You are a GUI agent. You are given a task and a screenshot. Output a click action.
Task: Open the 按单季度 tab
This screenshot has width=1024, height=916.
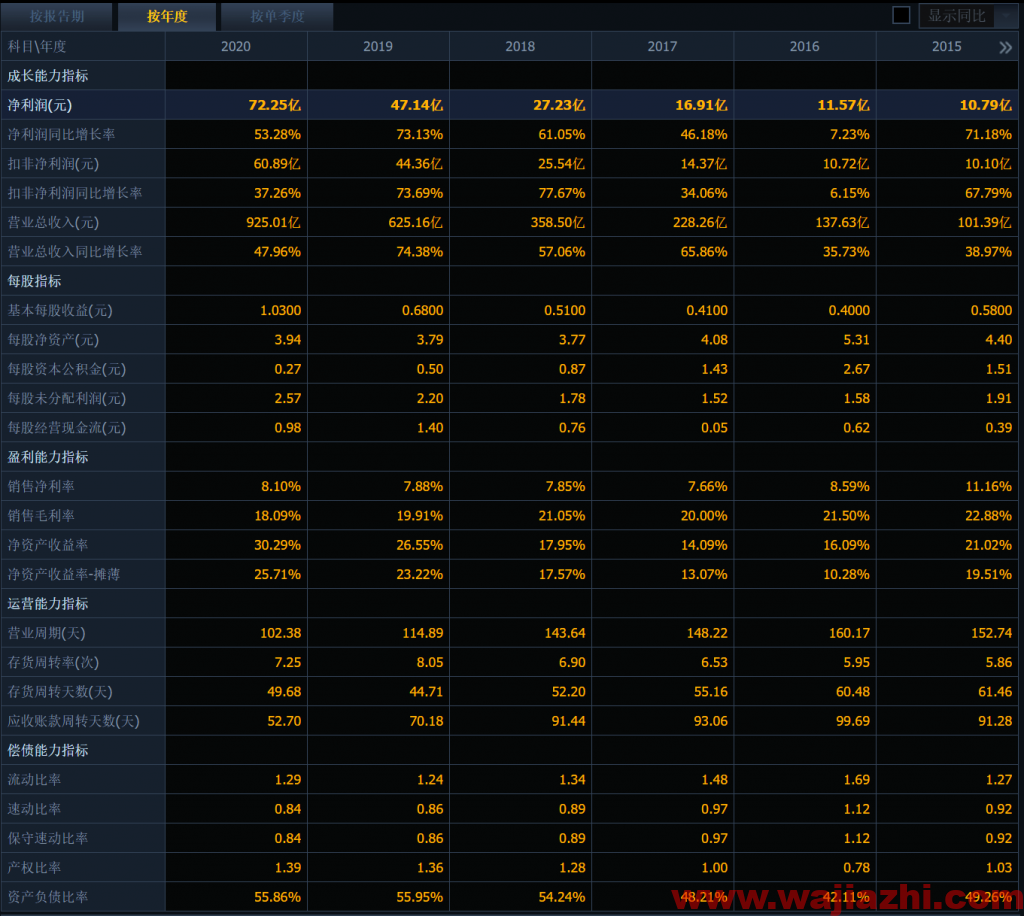tap(278, 16)
